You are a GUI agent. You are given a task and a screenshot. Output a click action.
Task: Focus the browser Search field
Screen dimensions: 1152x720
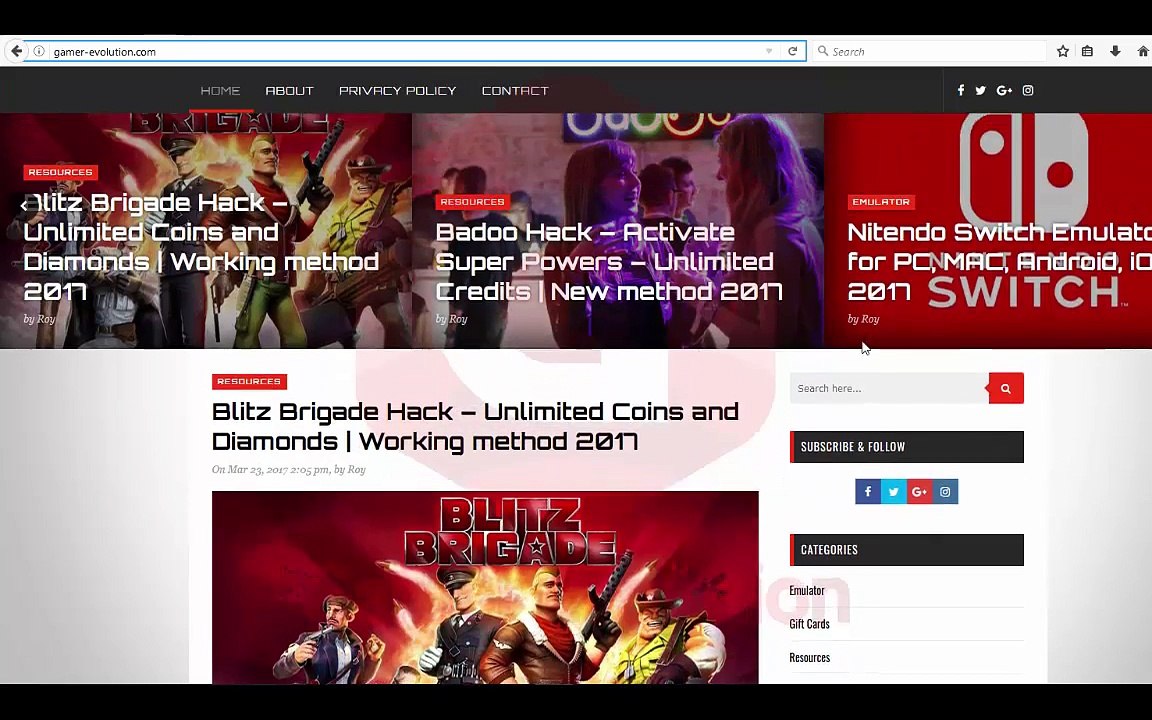929,51
